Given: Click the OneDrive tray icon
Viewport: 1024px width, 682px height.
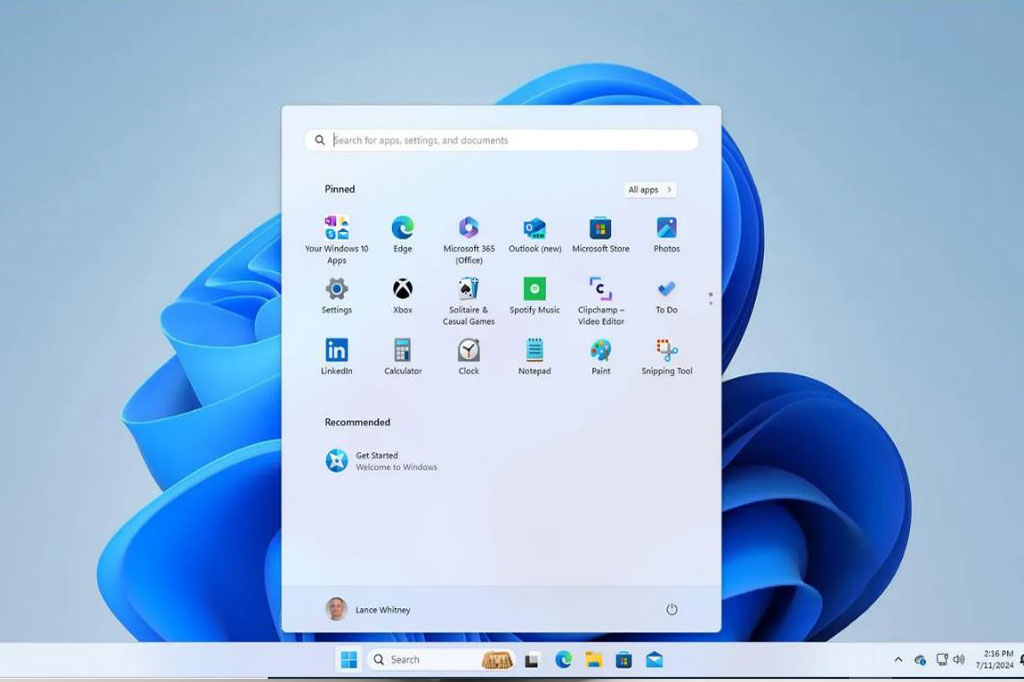Looking at the screenshot, I should [920, 660].
